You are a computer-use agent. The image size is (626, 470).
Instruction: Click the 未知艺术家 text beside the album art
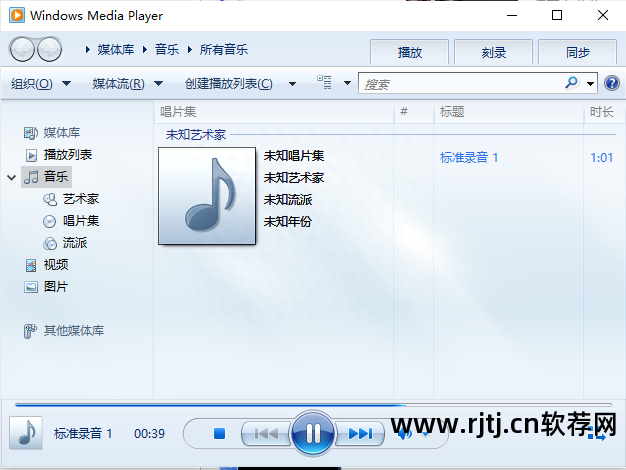tap(293, 177)
